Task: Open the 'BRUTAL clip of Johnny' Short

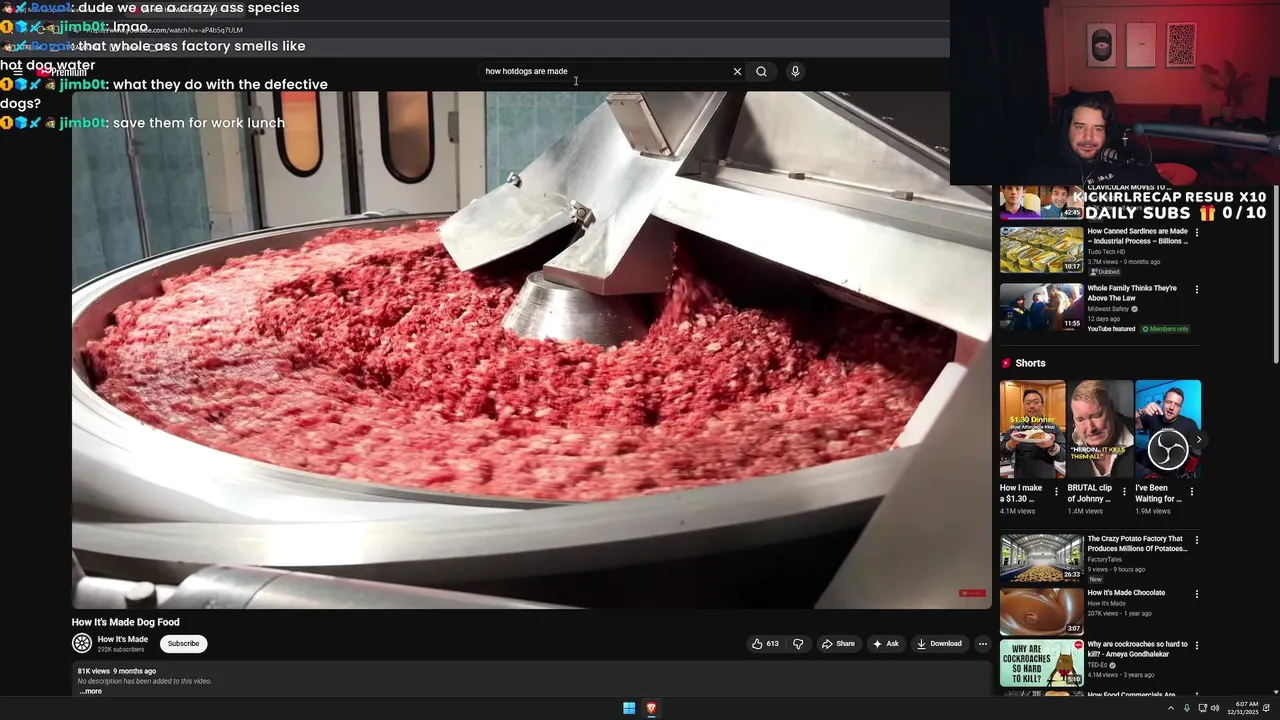Action: [x=1100, y=429]
